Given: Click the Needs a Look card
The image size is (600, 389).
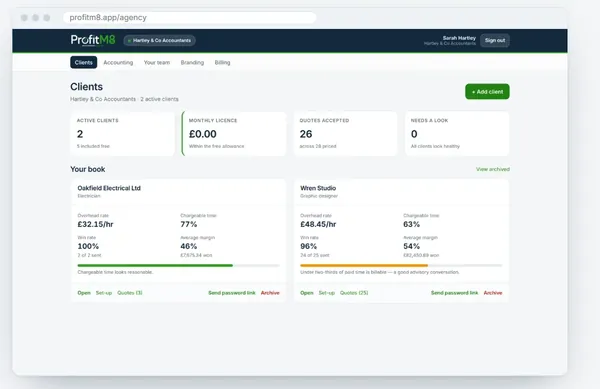Looking at the screenshot, I should (x=457, y=133).
